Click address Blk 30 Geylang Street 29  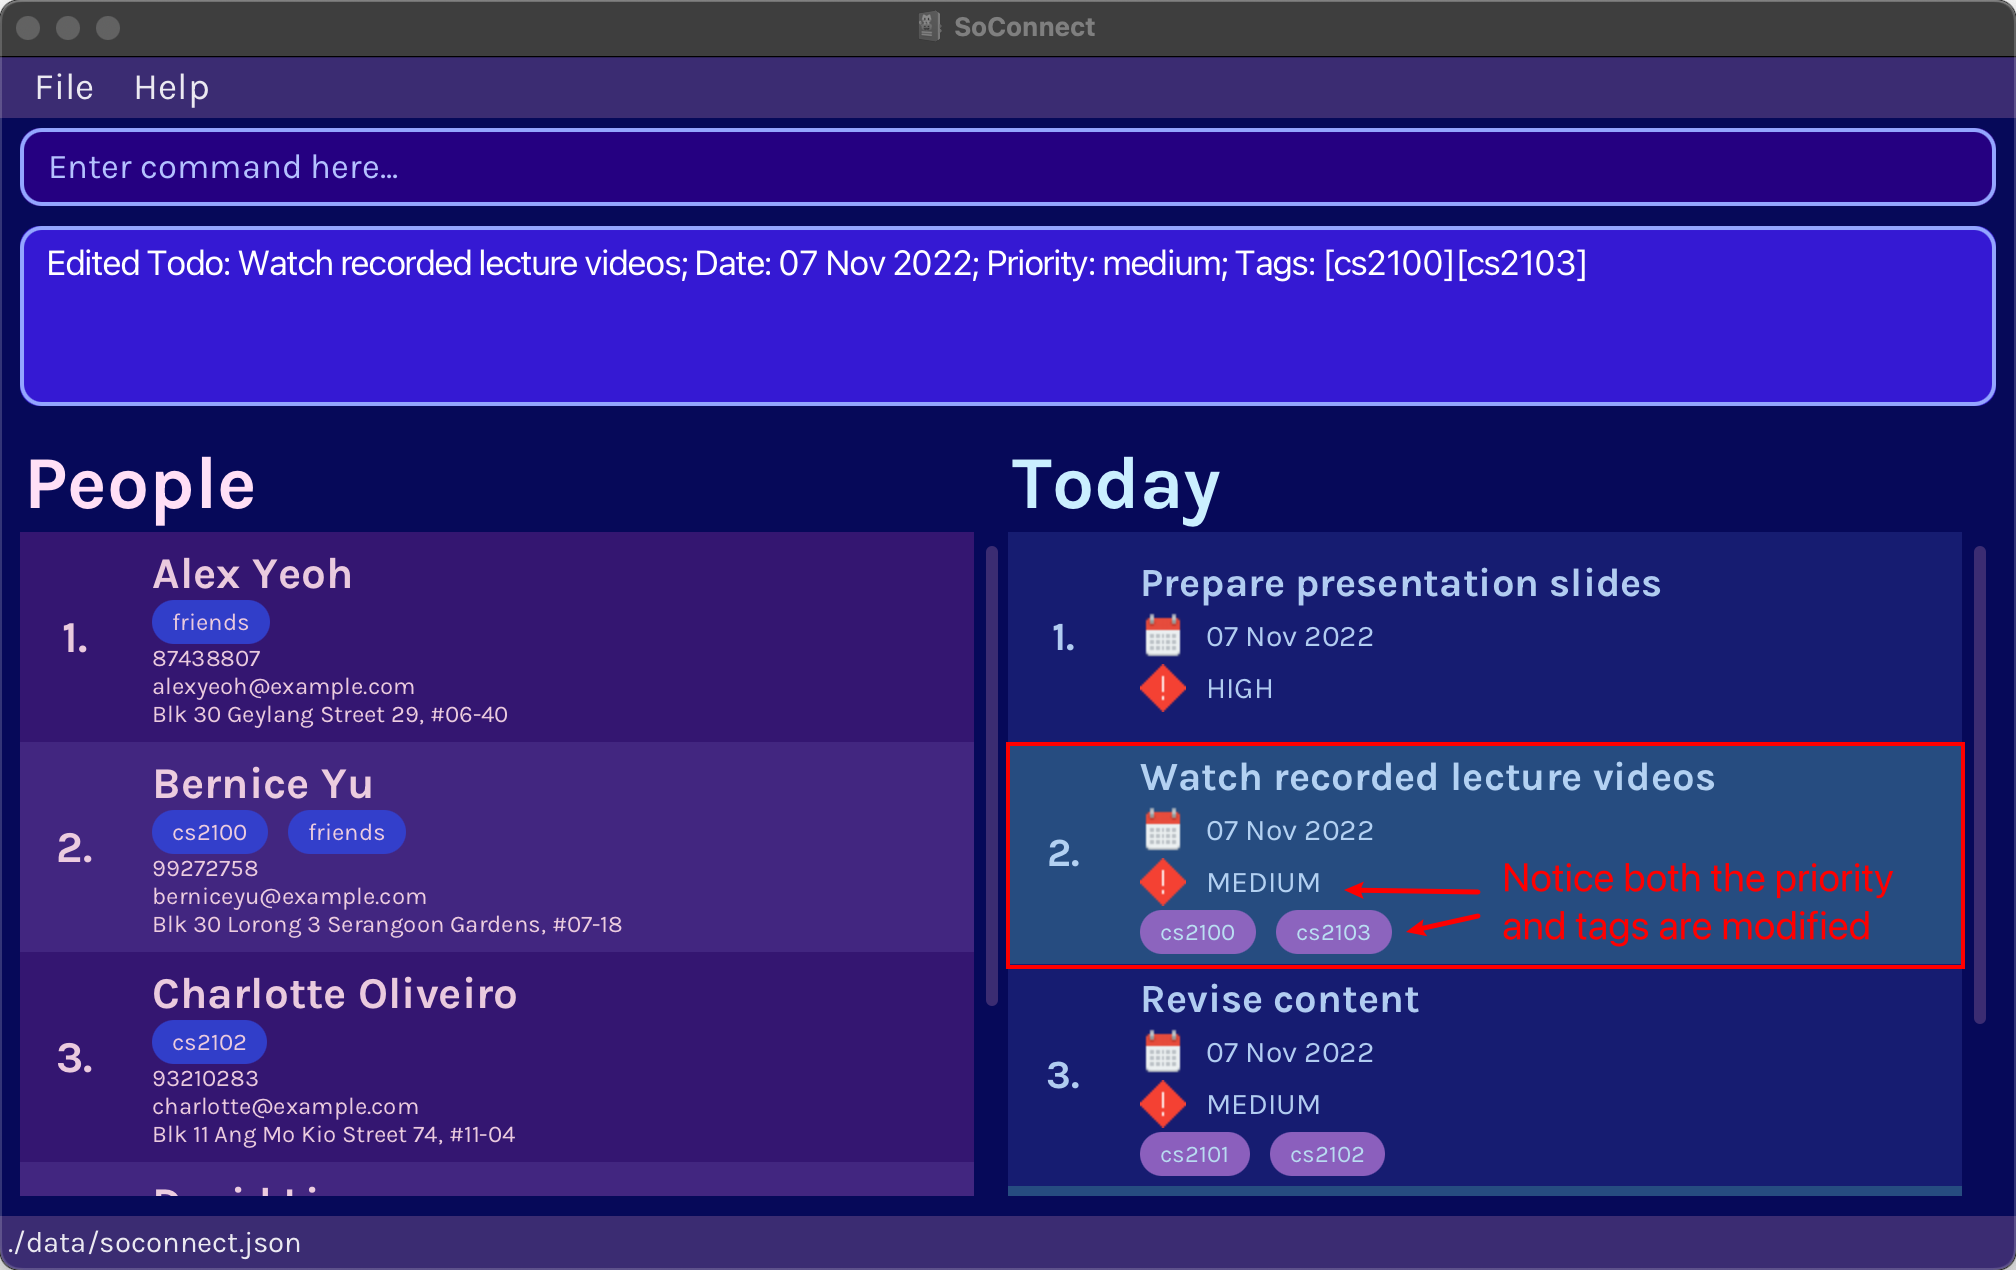(330, 714)
